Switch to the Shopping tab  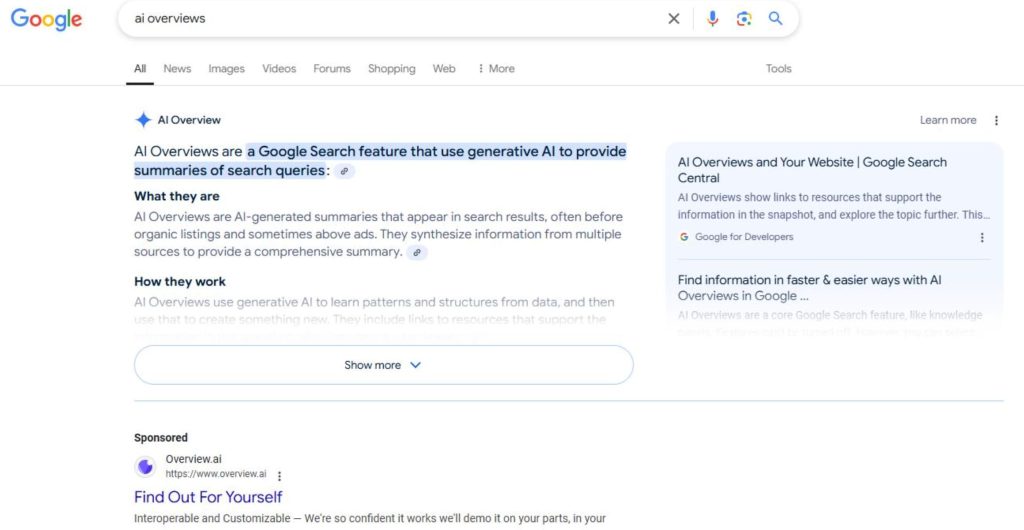point(391,69)
